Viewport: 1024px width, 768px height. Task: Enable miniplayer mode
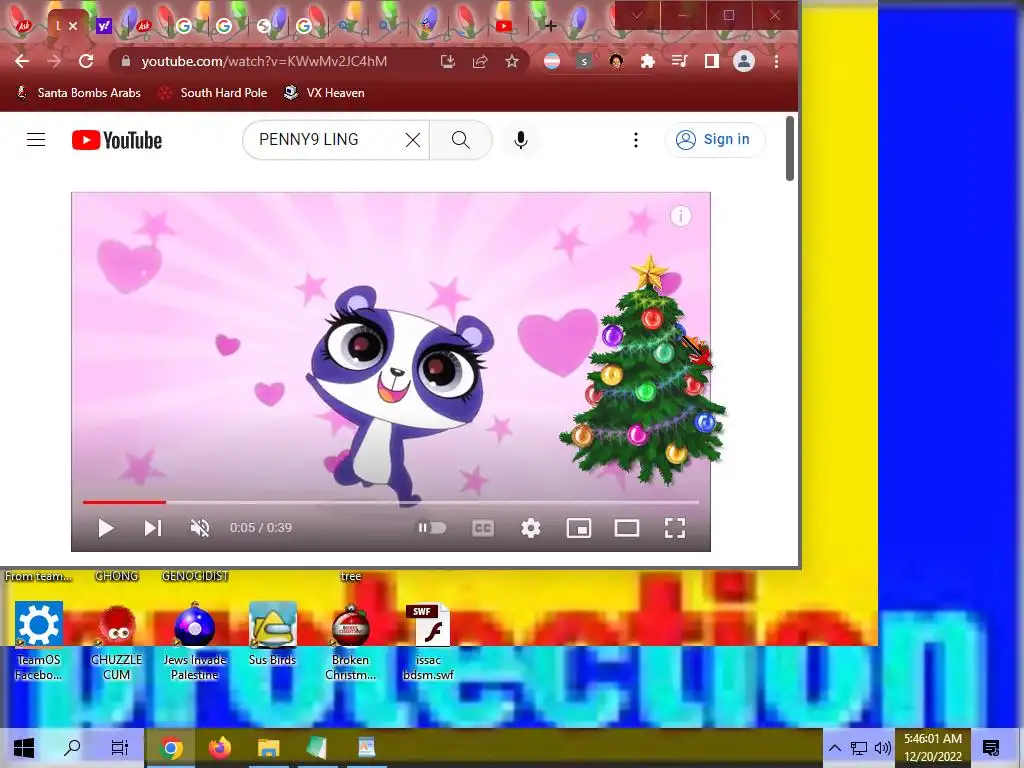(x=579, y=528)
